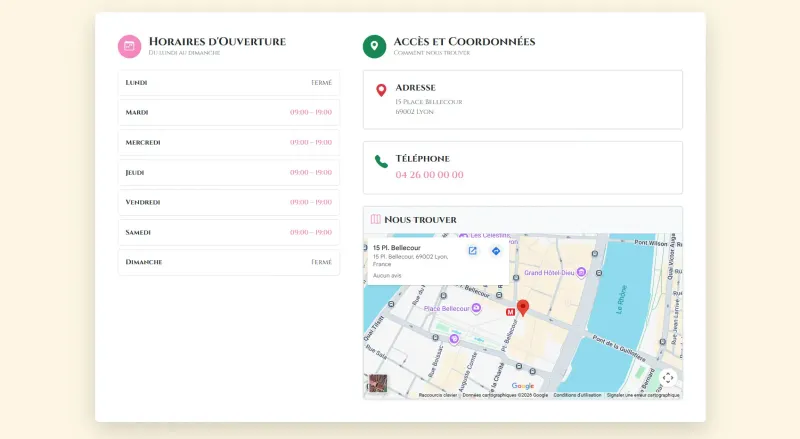
Task: Click the metro M station icon on map
Action: click(x=511, y=312)
